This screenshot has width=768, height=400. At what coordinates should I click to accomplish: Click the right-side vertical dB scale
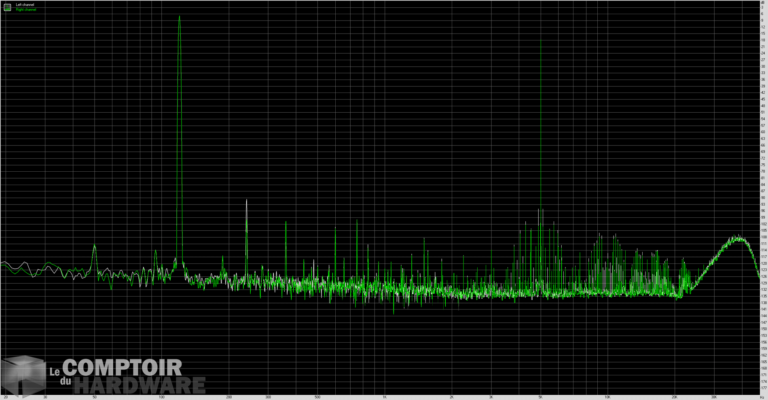764,200
